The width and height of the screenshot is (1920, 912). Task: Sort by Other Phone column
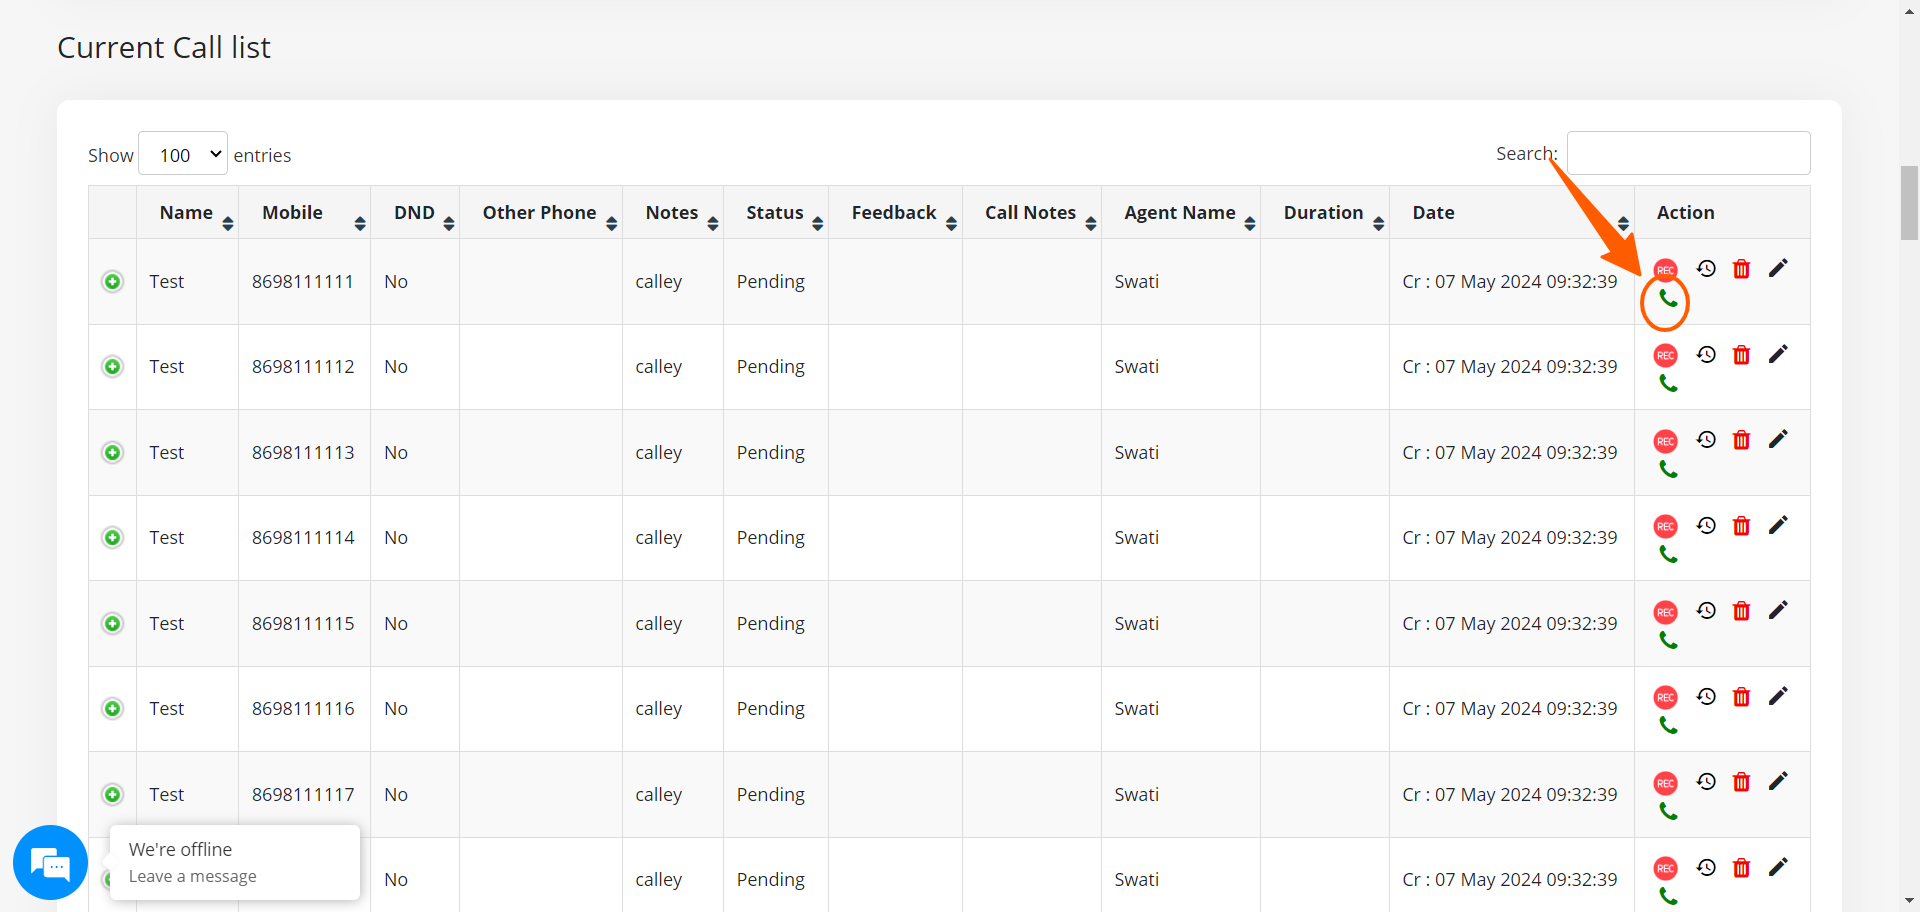(541, 212)
